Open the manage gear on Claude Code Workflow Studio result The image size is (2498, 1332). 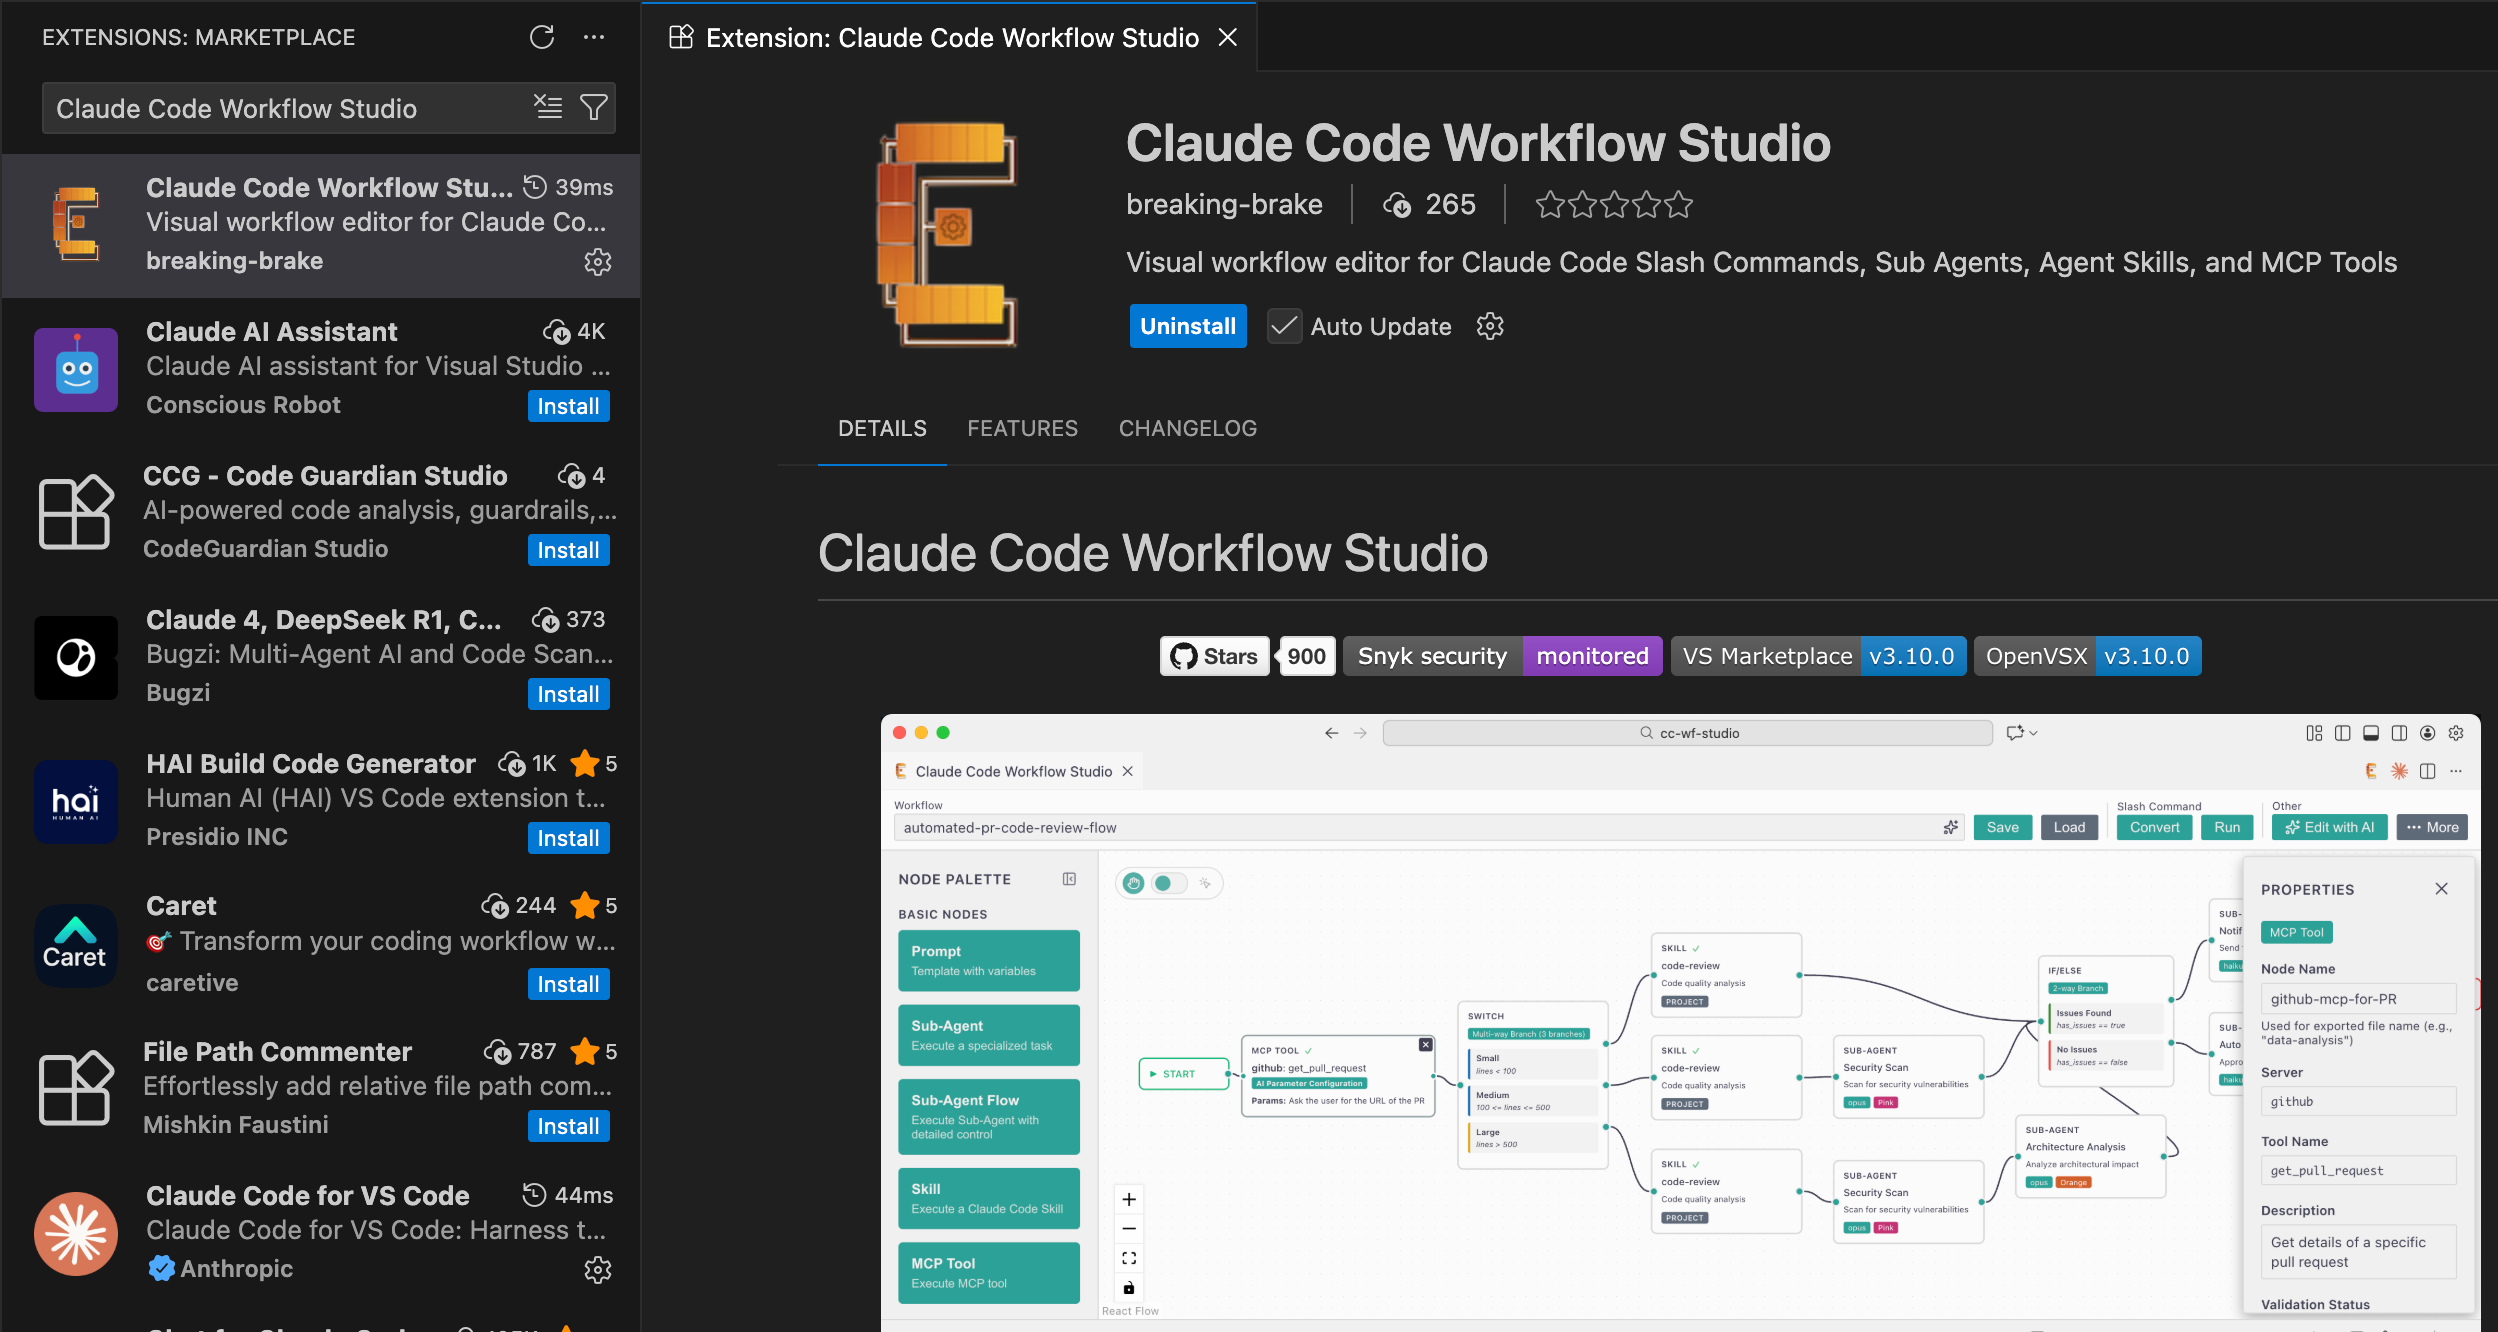pyautogui.click(x=597, y=262)
